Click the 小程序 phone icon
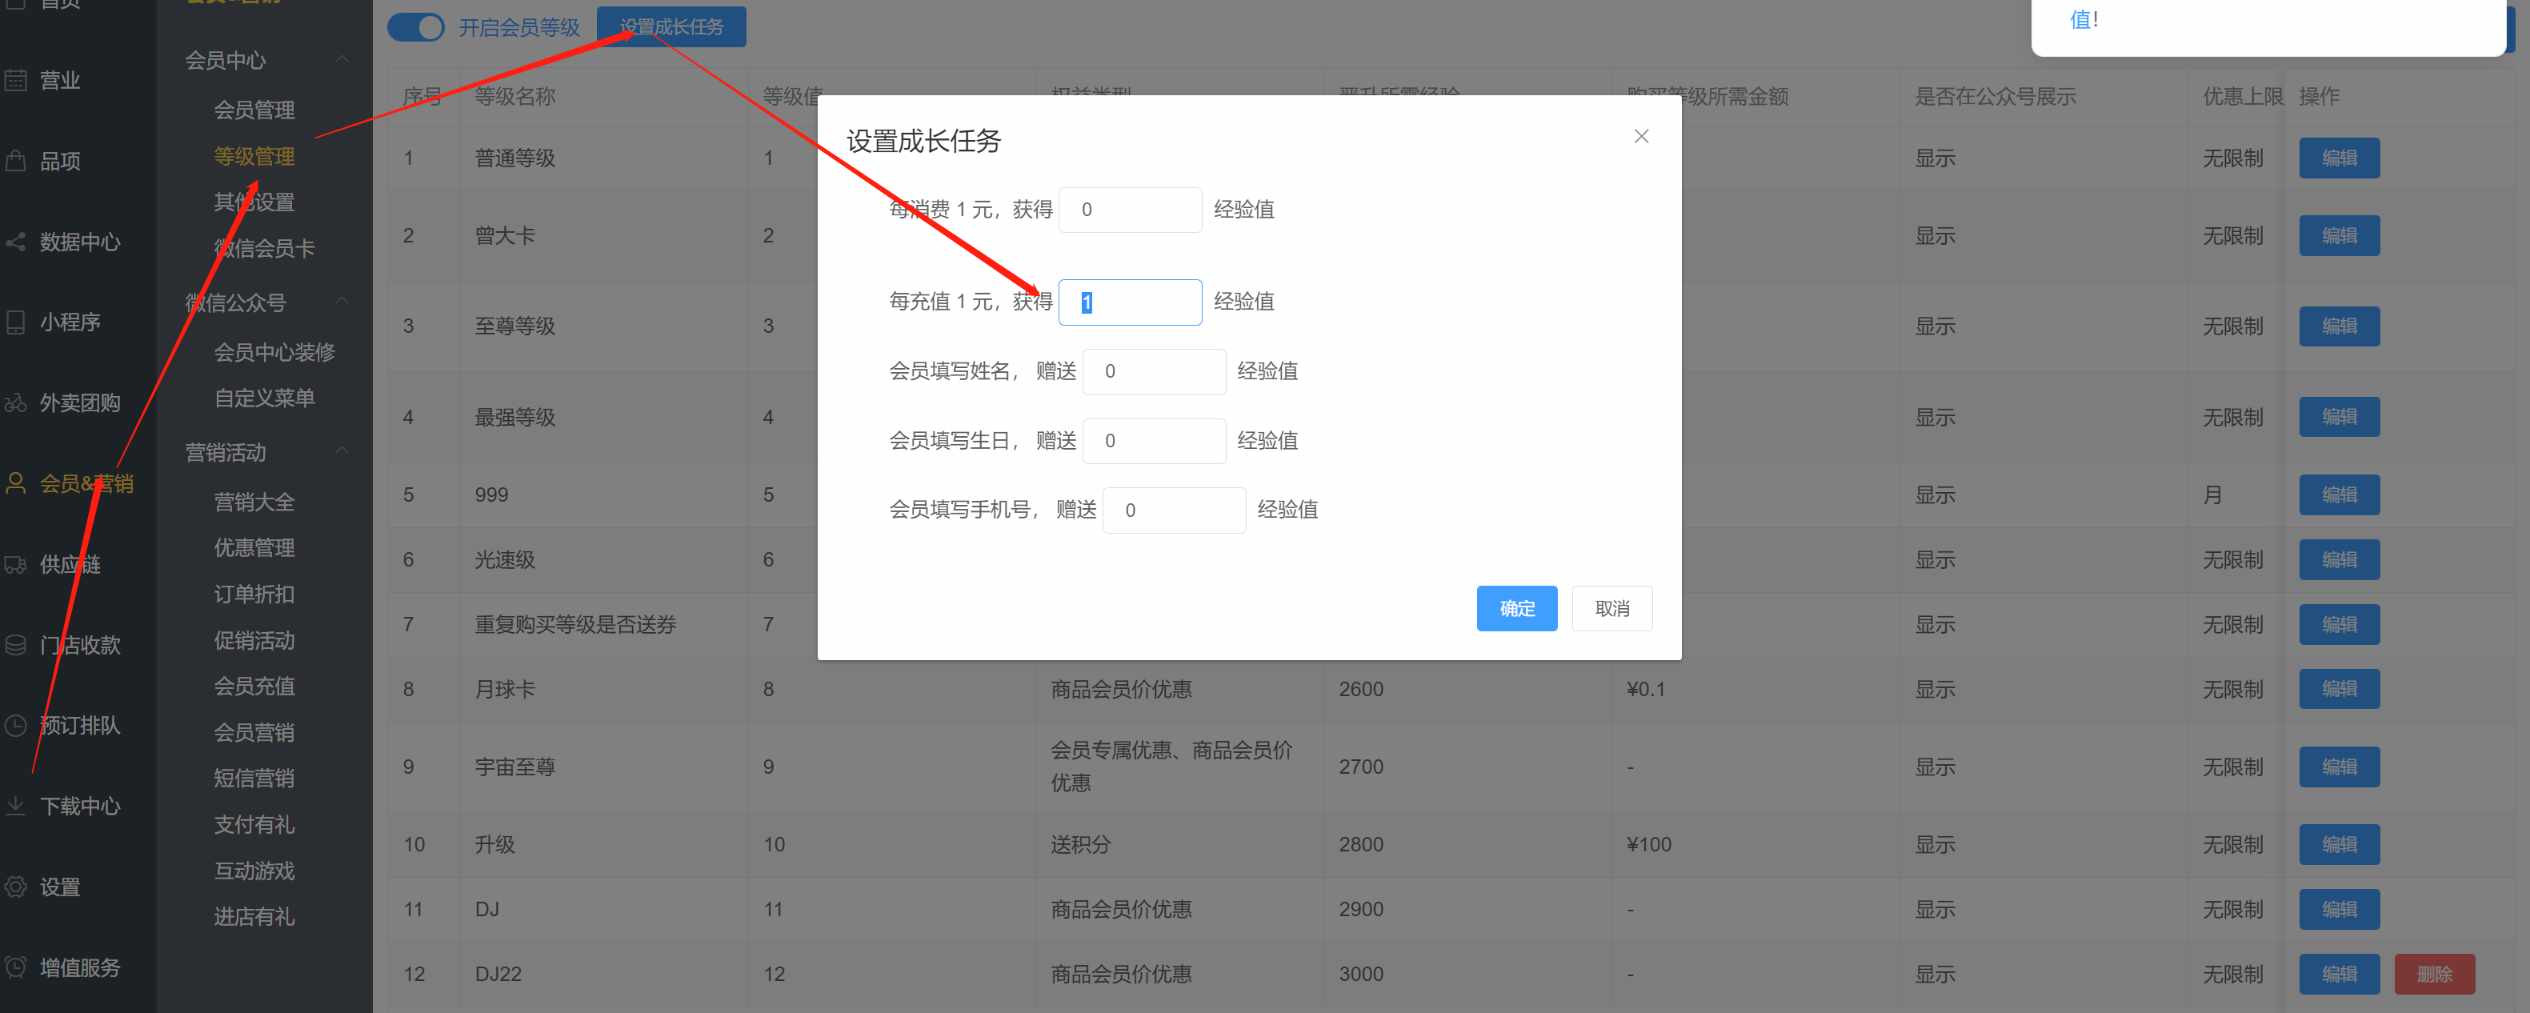The height and width of the screenshot is (1013, 2530). coord(16,322)
